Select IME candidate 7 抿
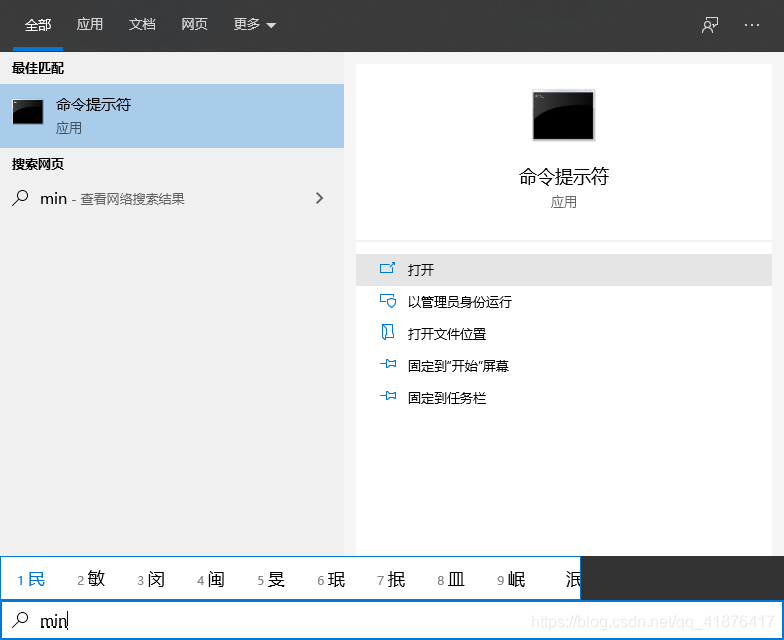The image size is (784, 640). point(391,580)
